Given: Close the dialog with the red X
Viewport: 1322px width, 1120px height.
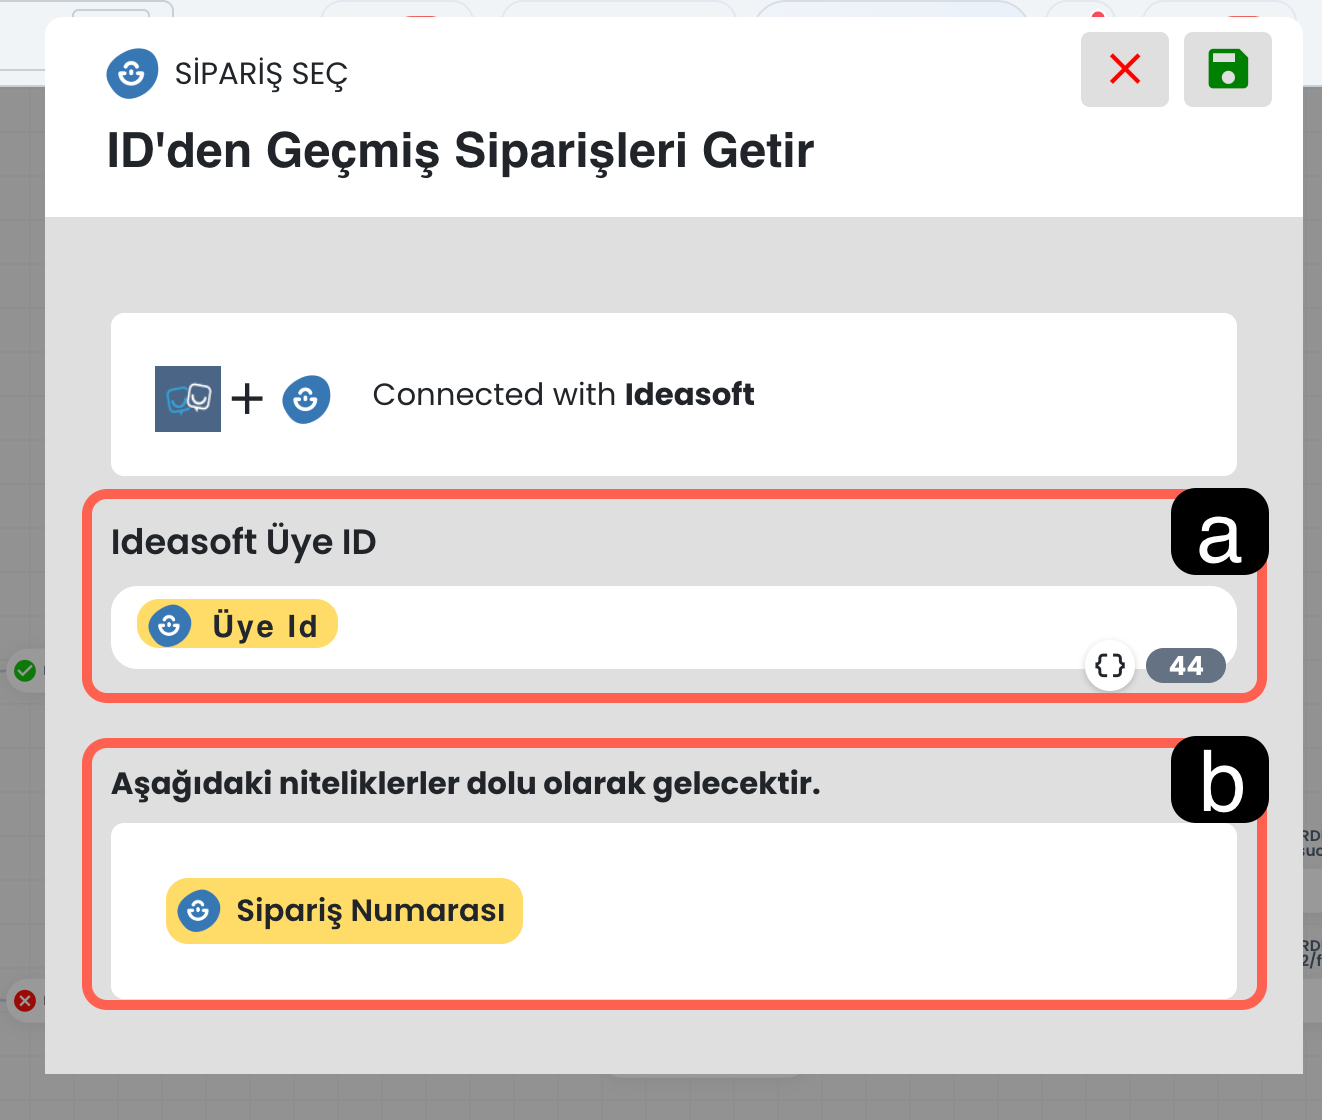Looking at the screenshot, I should click(x=1124, y=69).
